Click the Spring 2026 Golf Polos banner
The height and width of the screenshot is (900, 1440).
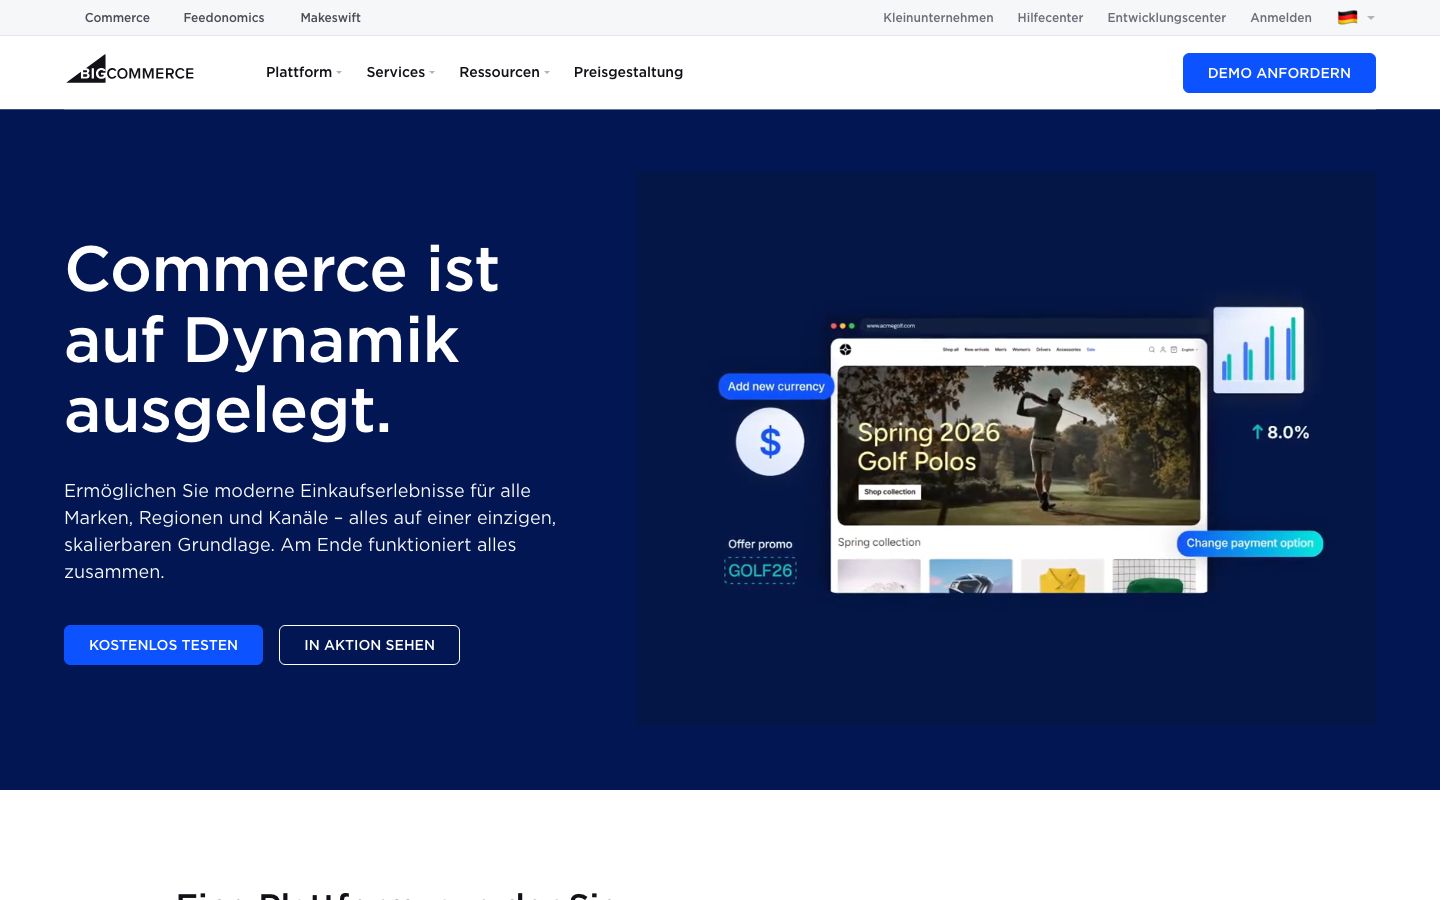1019,445
